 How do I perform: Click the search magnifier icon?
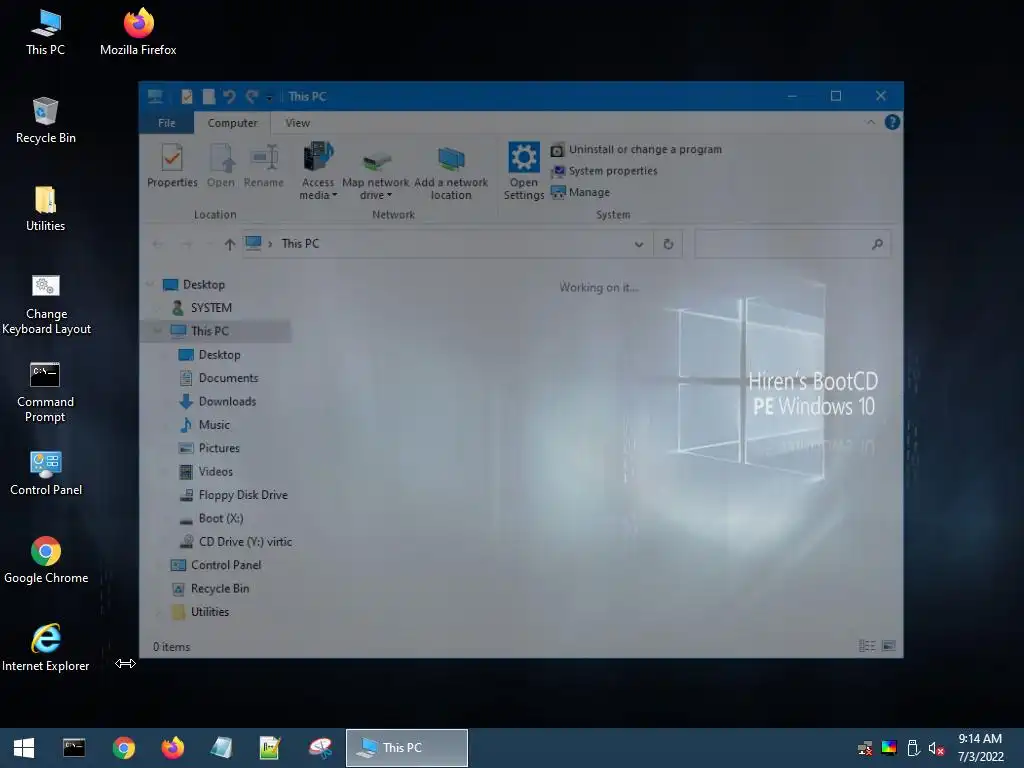click(x=877, y=244)
